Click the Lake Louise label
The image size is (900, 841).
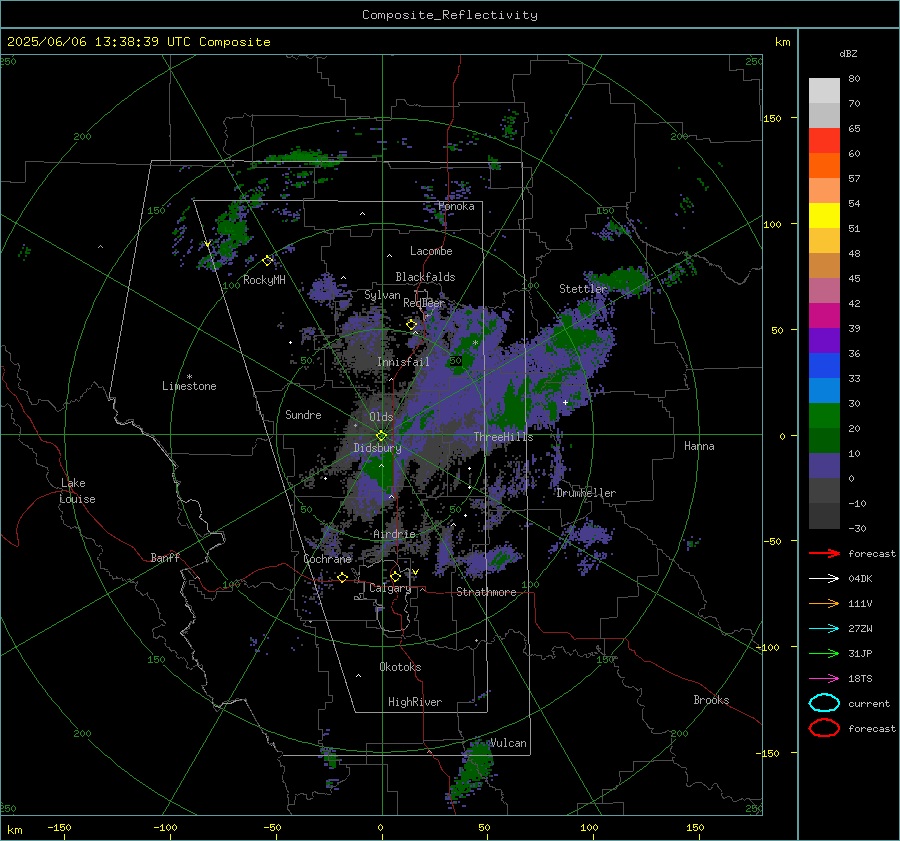[77, 491]
